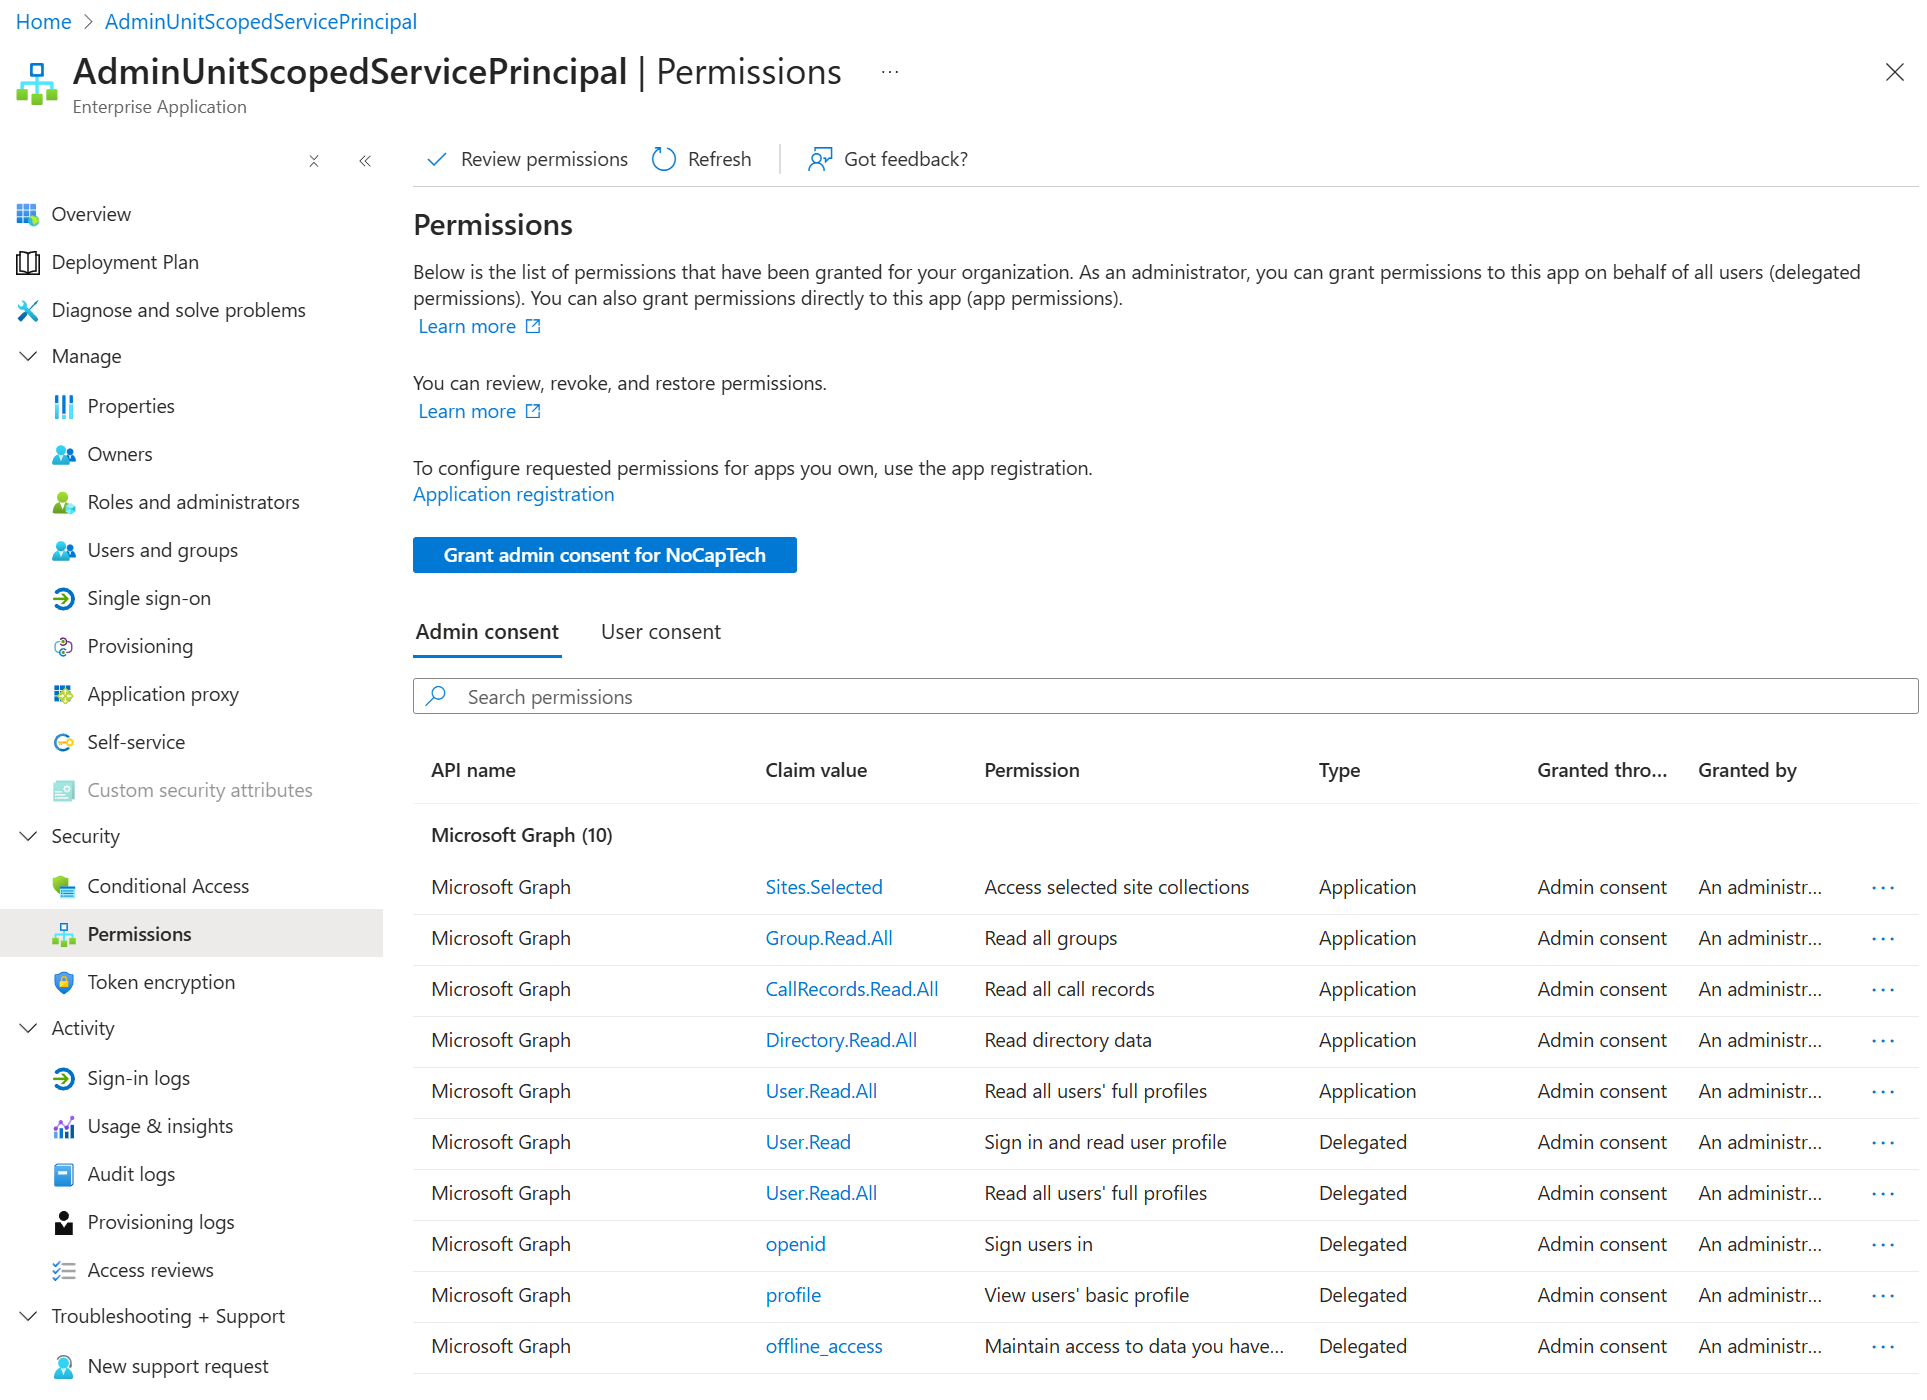This screenshot has width=1927, height=1400.
Task: Open Deployment Plan book icon
Action: click(28, 262)
